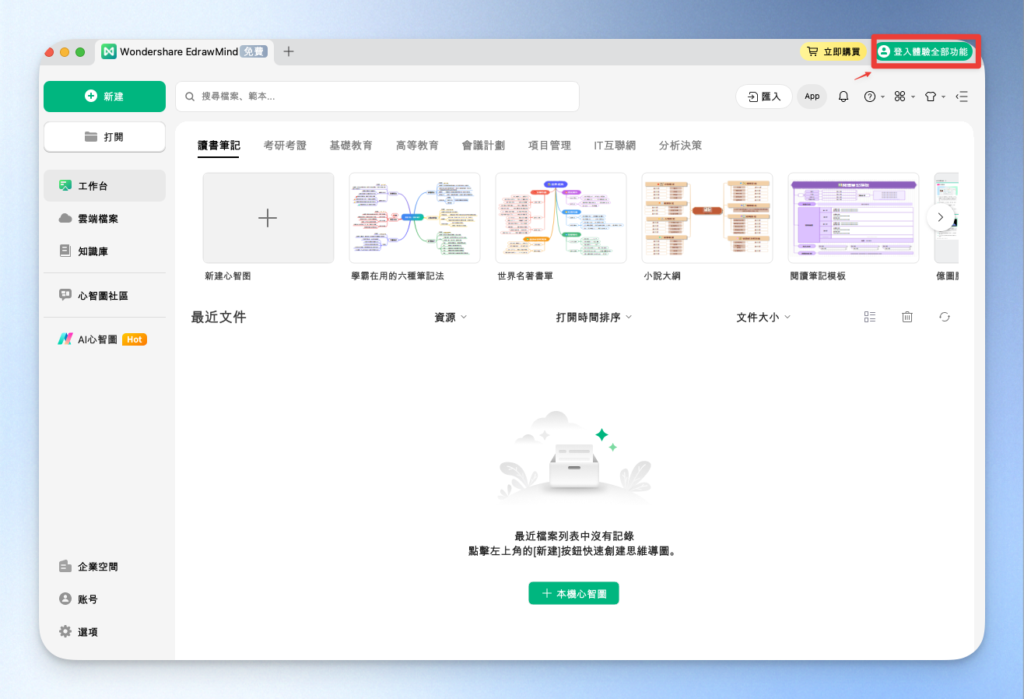Open the help question mark menu

coord(873,97)
